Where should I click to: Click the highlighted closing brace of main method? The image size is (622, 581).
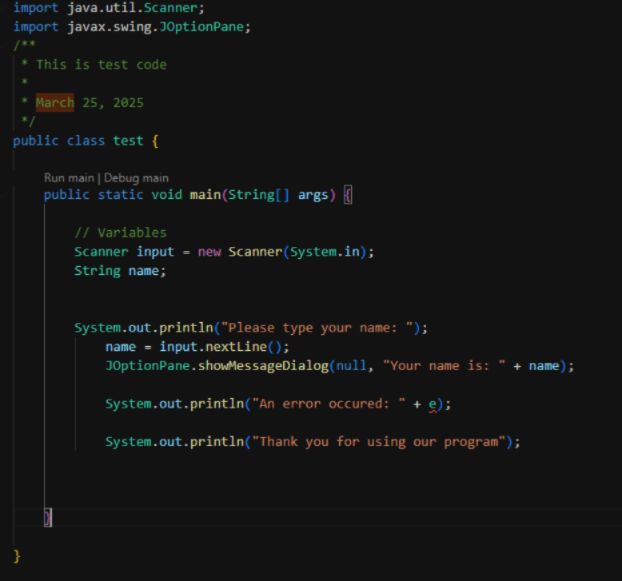48,518
